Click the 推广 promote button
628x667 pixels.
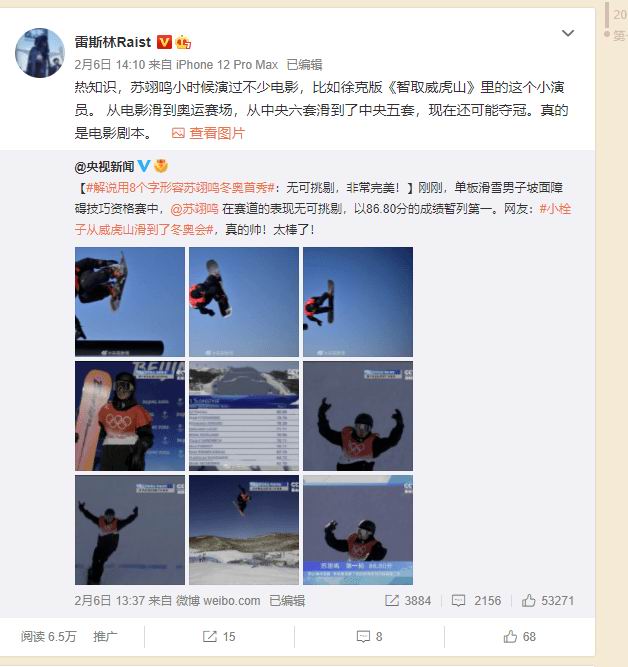[105, 637]
